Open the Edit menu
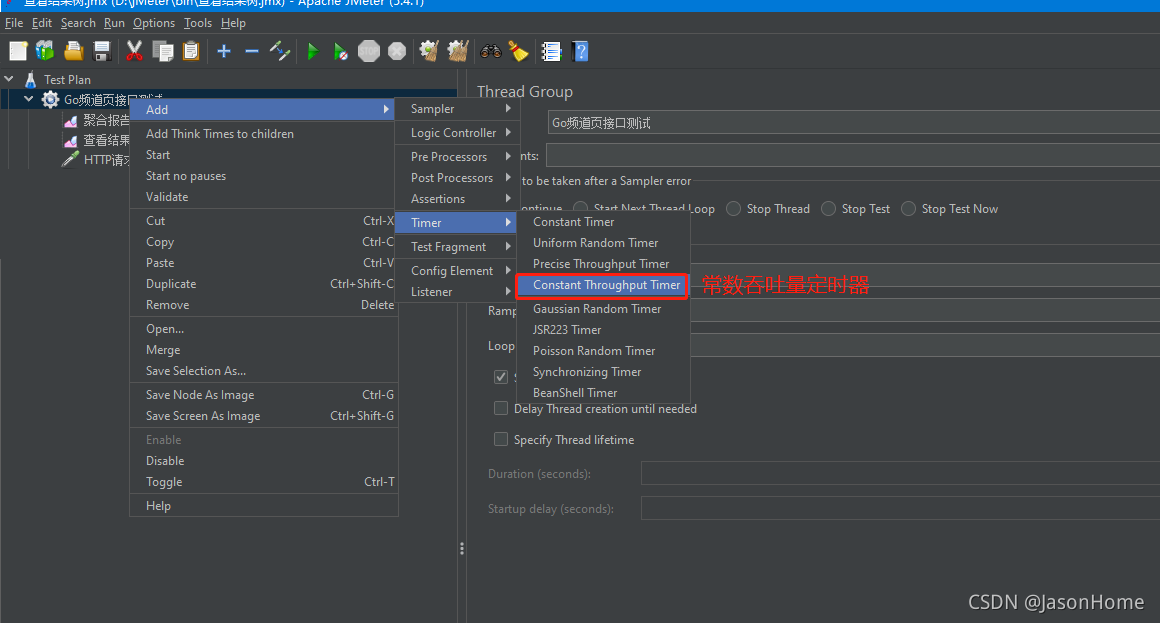This screenshot has width=1160, height=623. pos(41,23)
